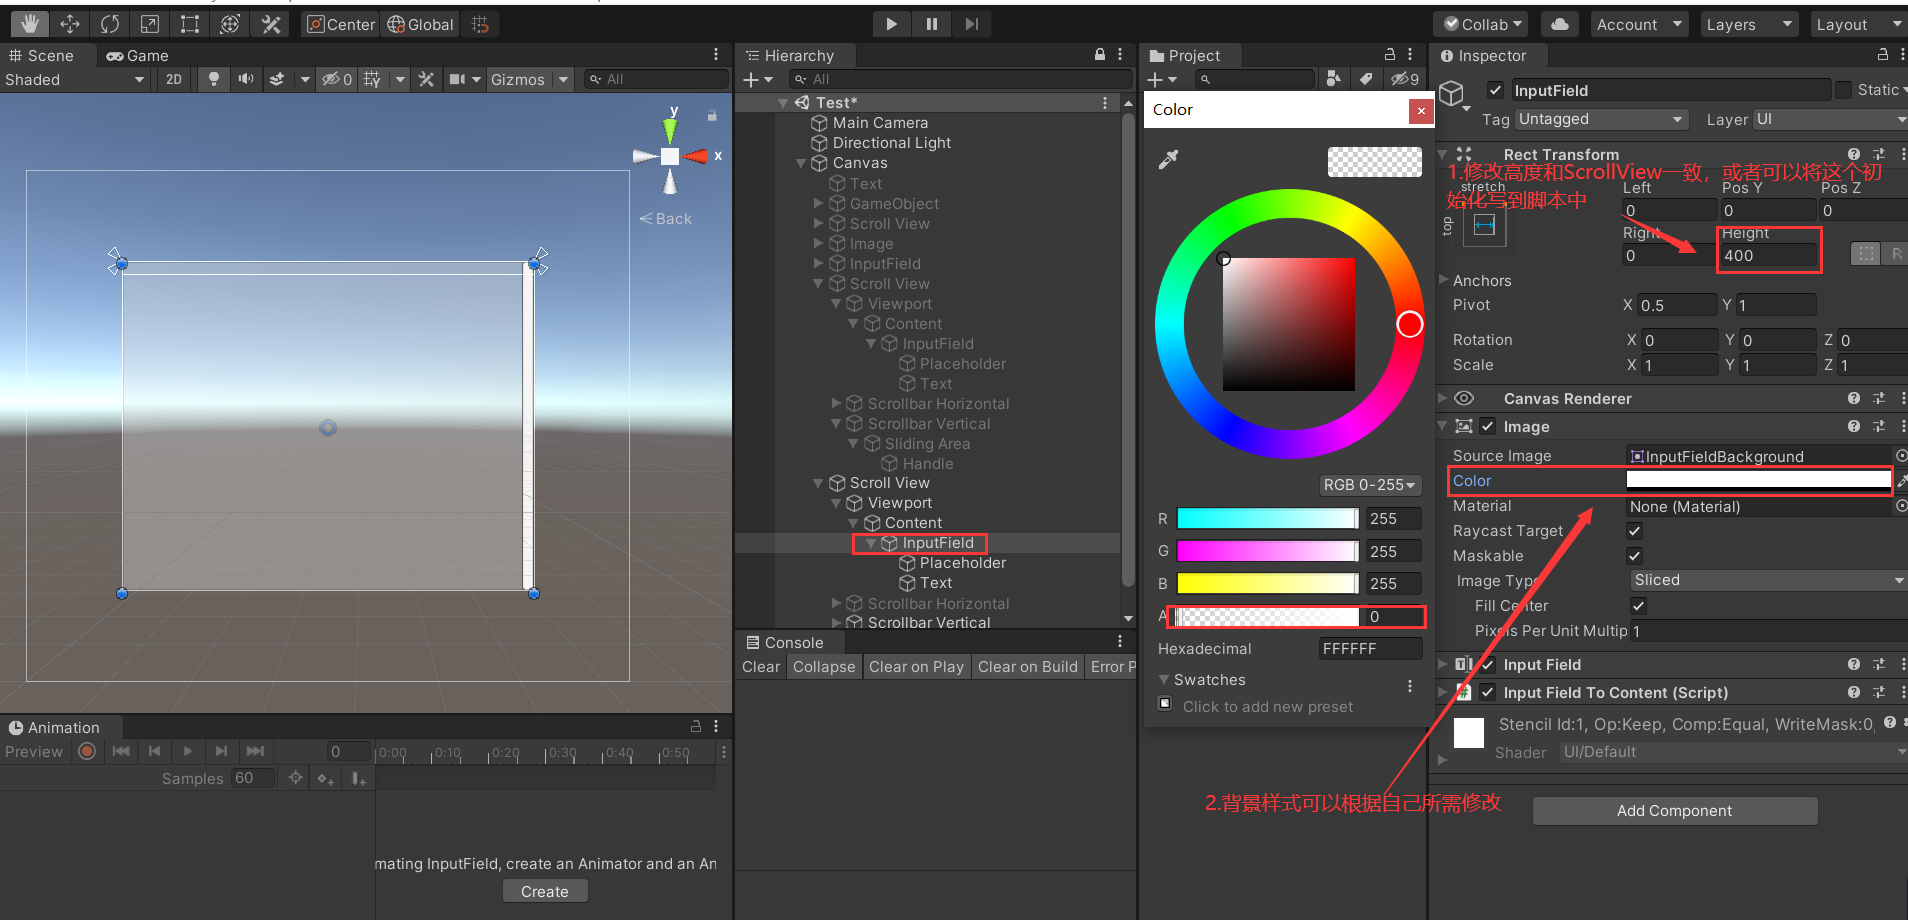Toggle Raycast Target checkbox
Viewport: 1908px width, 920px height.
1635,531
